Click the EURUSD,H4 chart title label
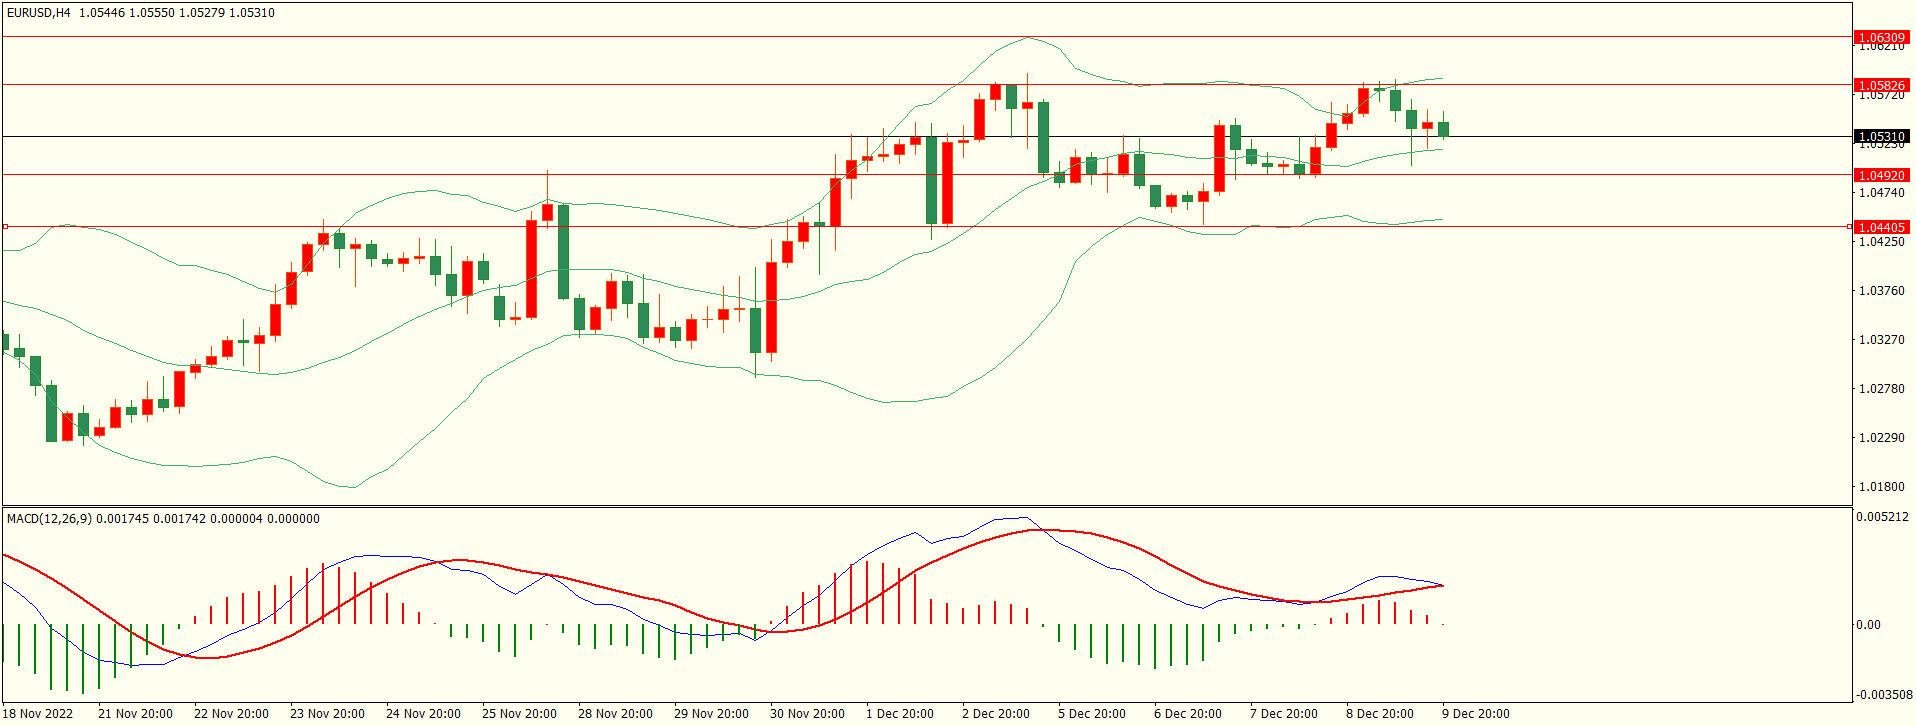Image resolution: width=1916 pixels, height=726 pixels. point(38,13)
